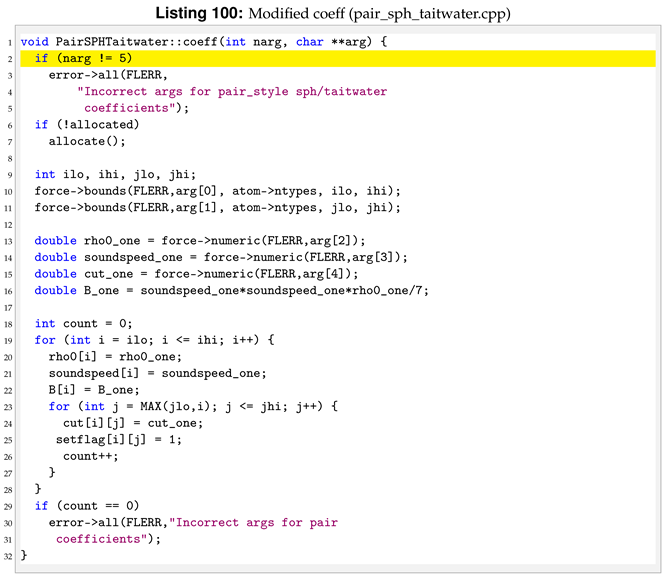
Task: Click the 'double rho0_one' declaration line
Action: tap(200, 241)
